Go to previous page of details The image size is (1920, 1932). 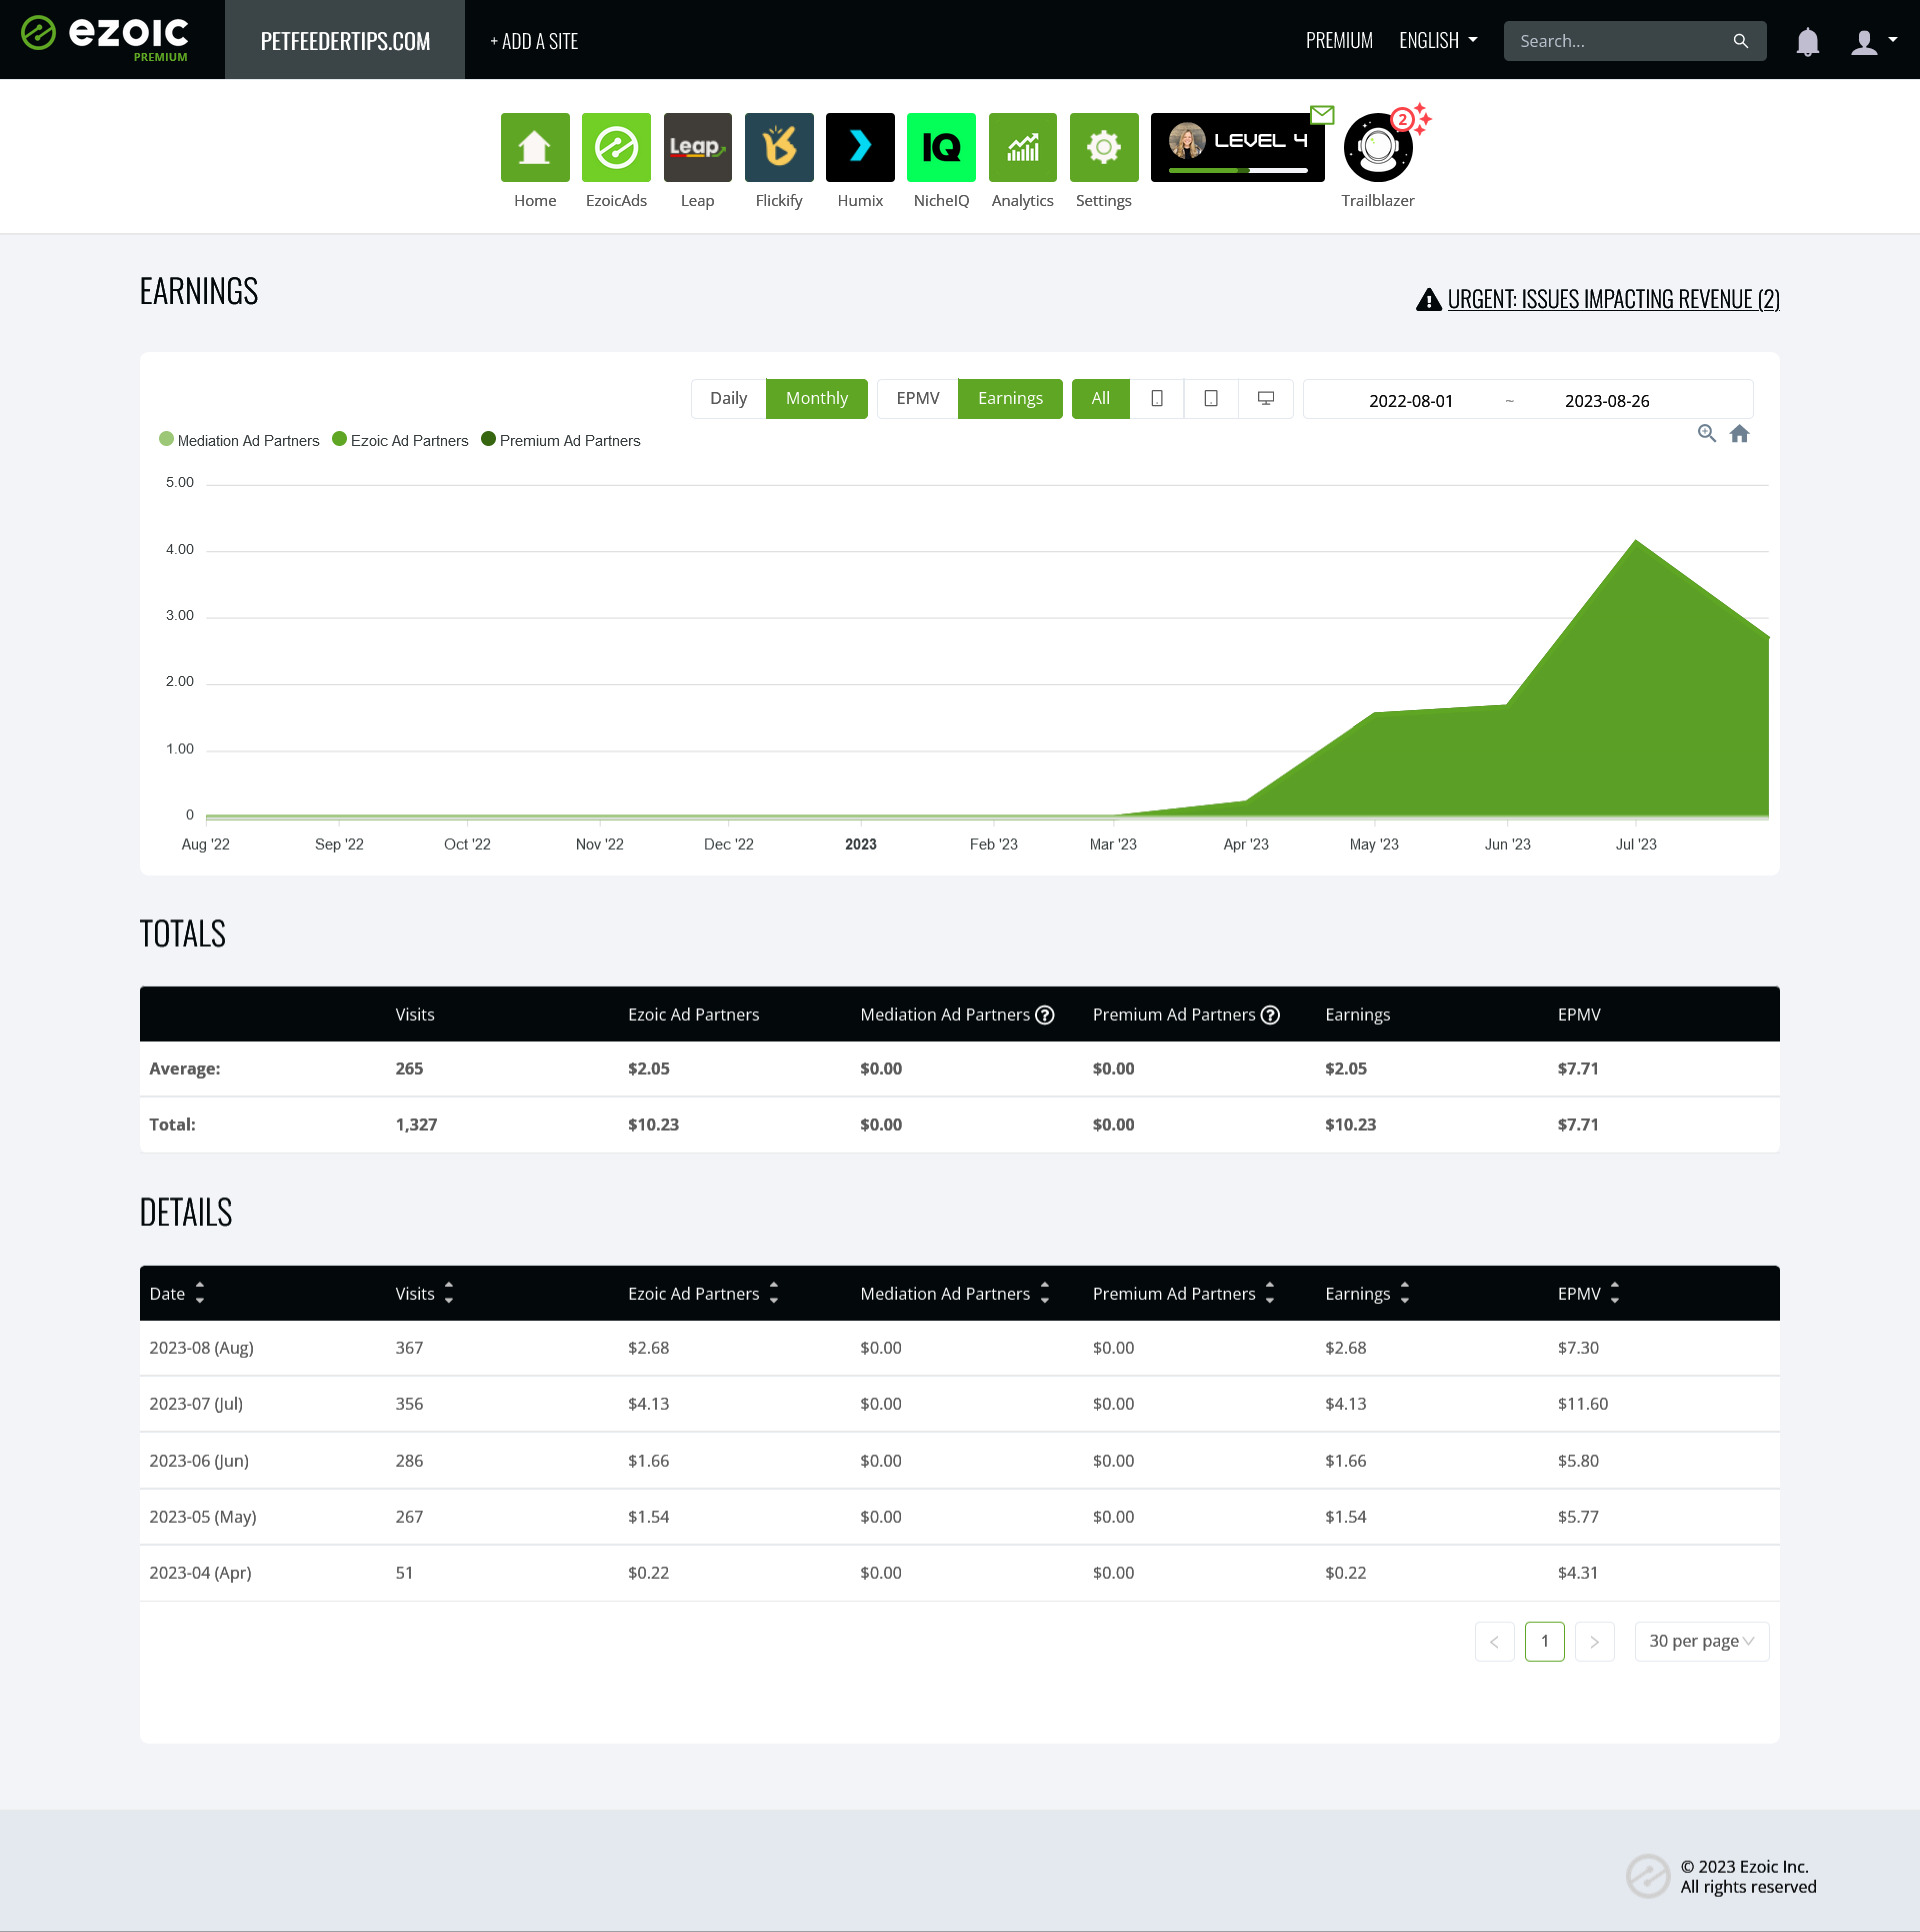[x=1495, y=1642]
